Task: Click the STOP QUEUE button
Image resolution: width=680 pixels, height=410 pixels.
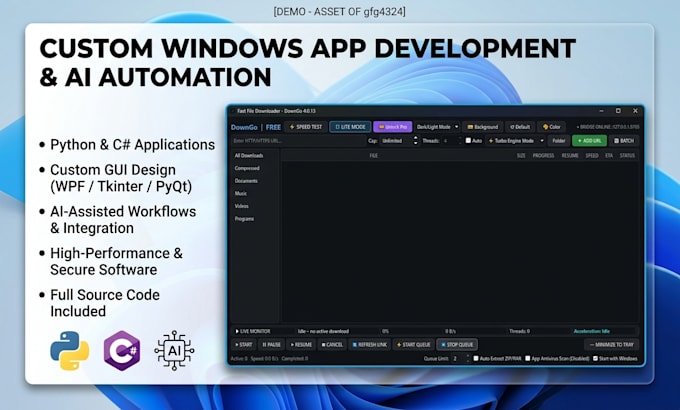Action: click(457, 344)
